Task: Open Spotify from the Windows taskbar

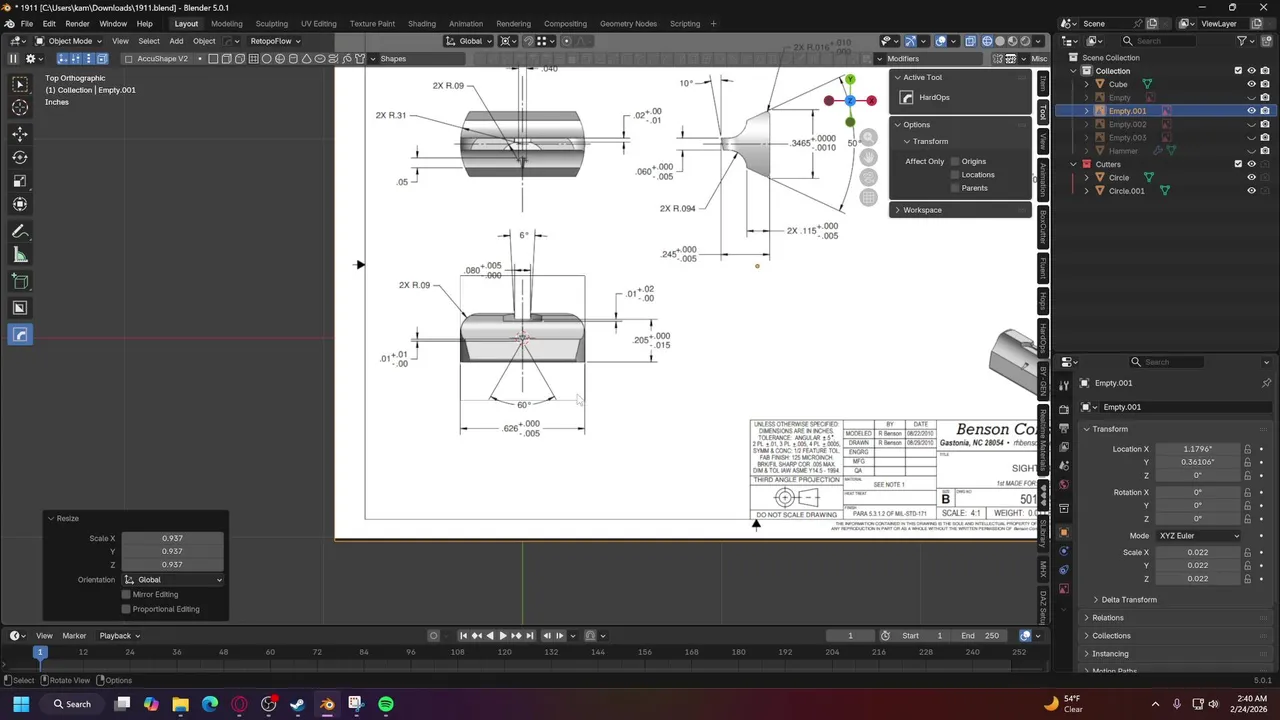Action: pyautogui.click(x=386, y=704)
